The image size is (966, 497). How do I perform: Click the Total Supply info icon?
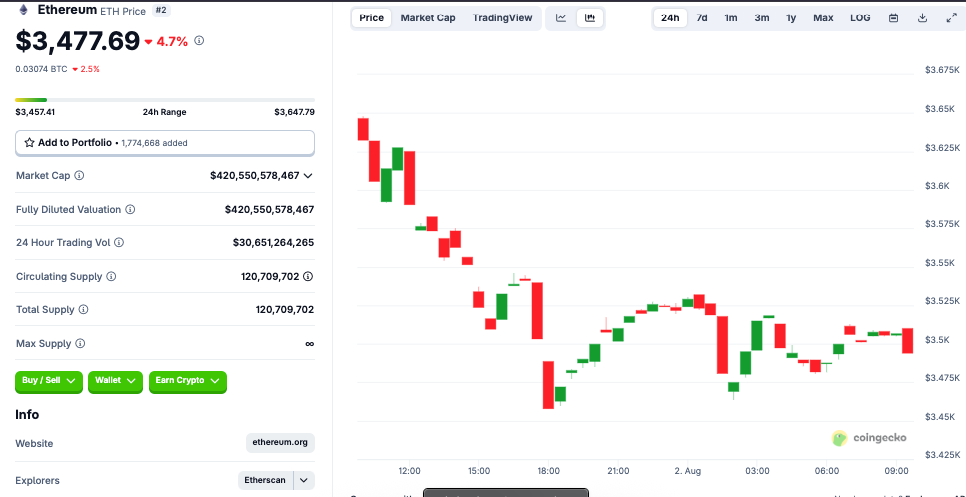pos(83,310)
